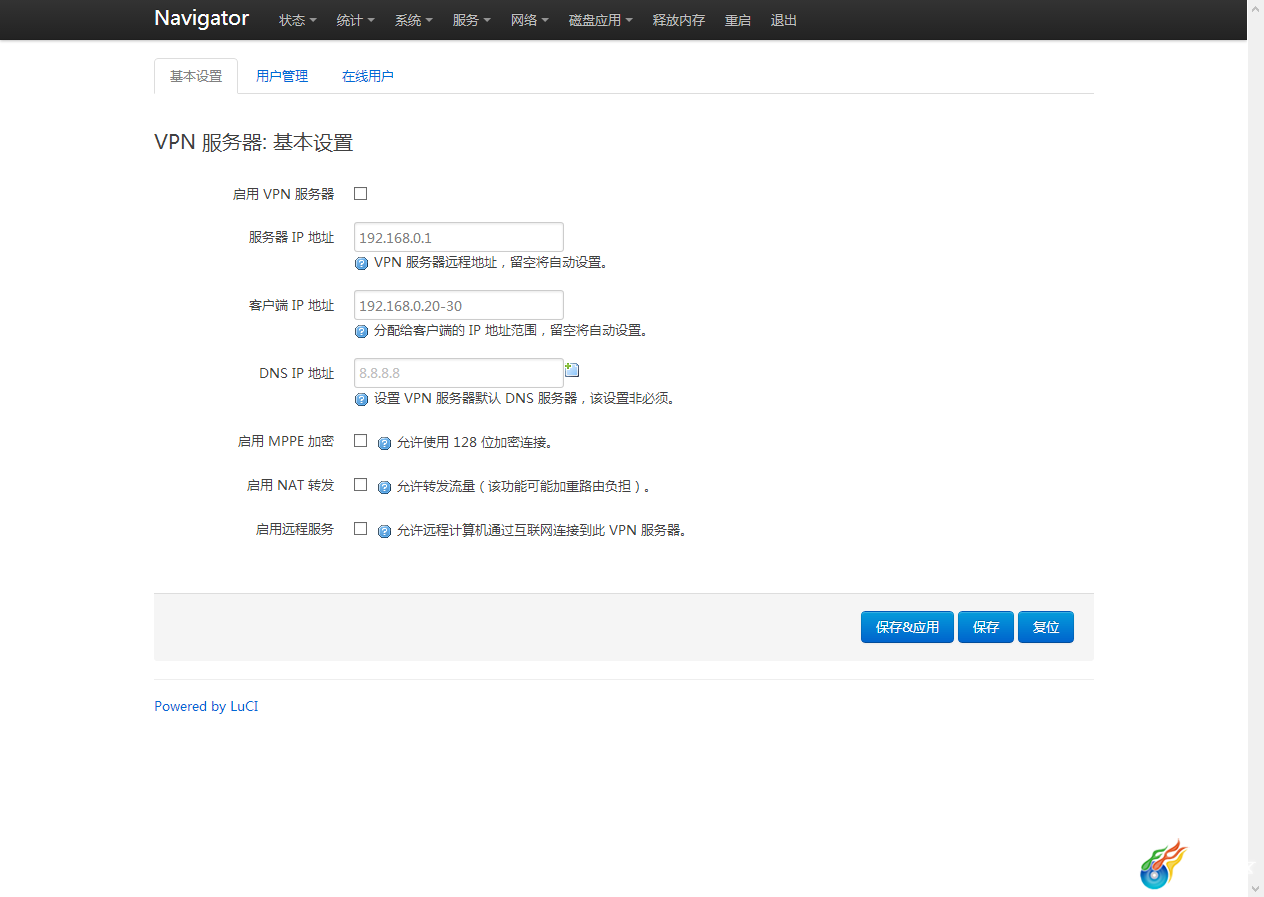Click the heading VPN 服务器: 基本设置
Viewport: 1264px width, 897px height.
coord(254,143)
